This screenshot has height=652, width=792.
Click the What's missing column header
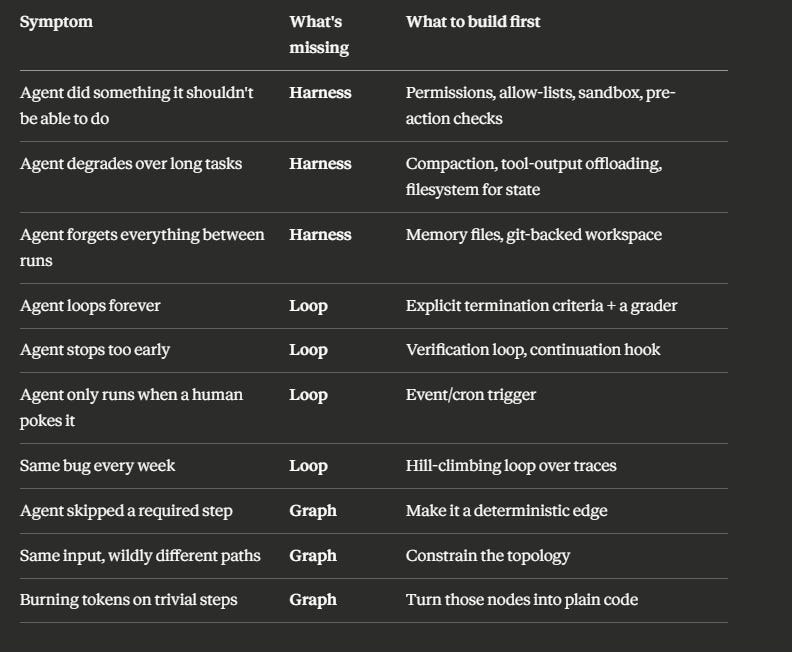pyautogui.click(x=319, y=35)
